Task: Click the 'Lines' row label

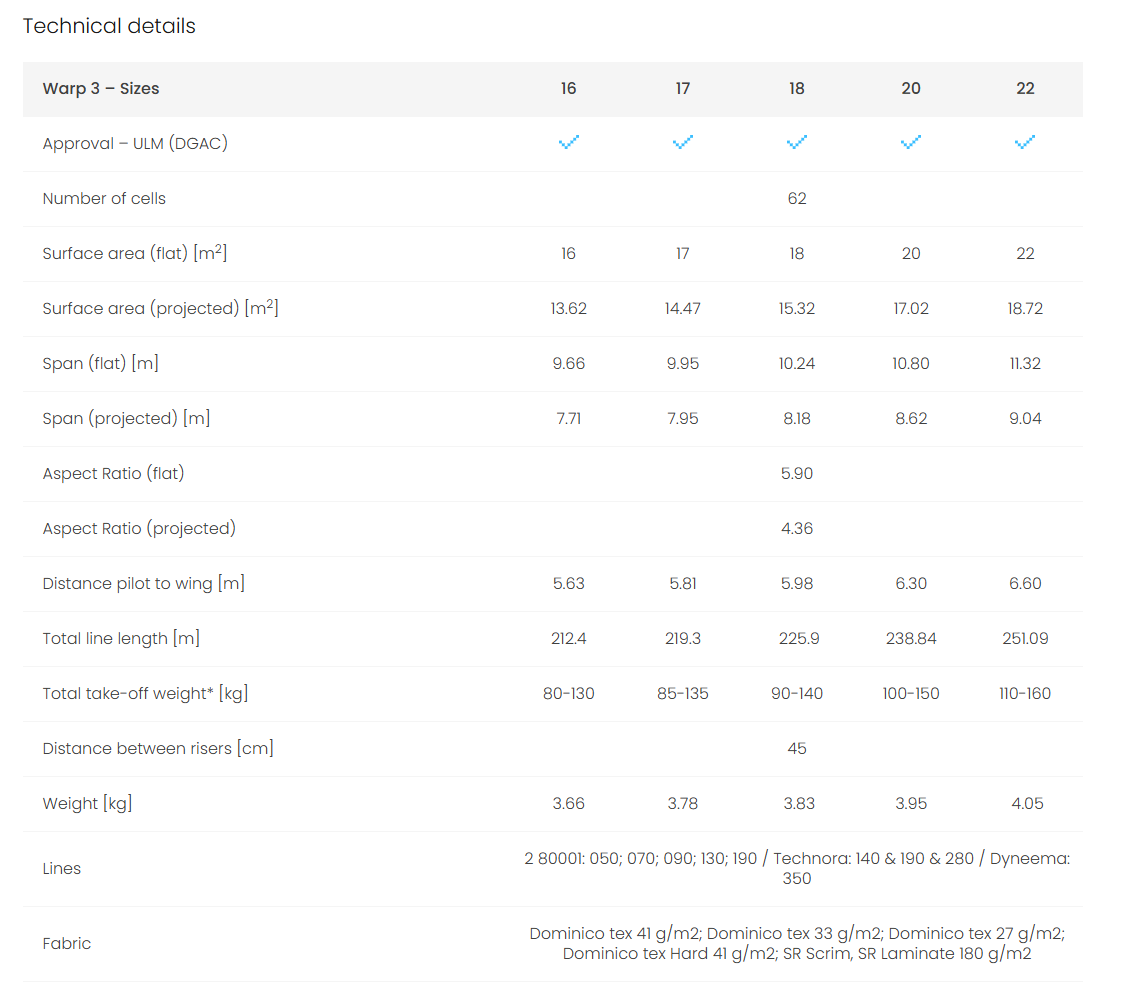Action: tap(62, 869)
